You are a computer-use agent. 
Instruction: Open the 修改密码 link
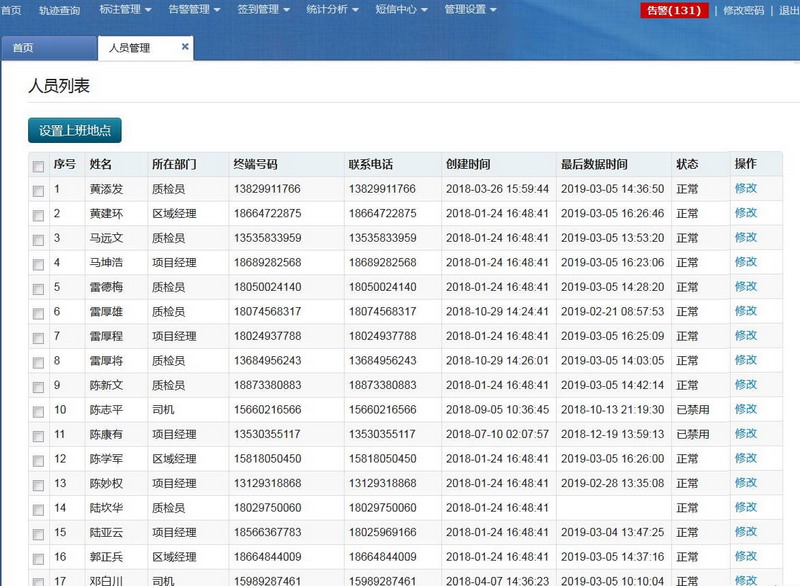(x=743, y=11)
